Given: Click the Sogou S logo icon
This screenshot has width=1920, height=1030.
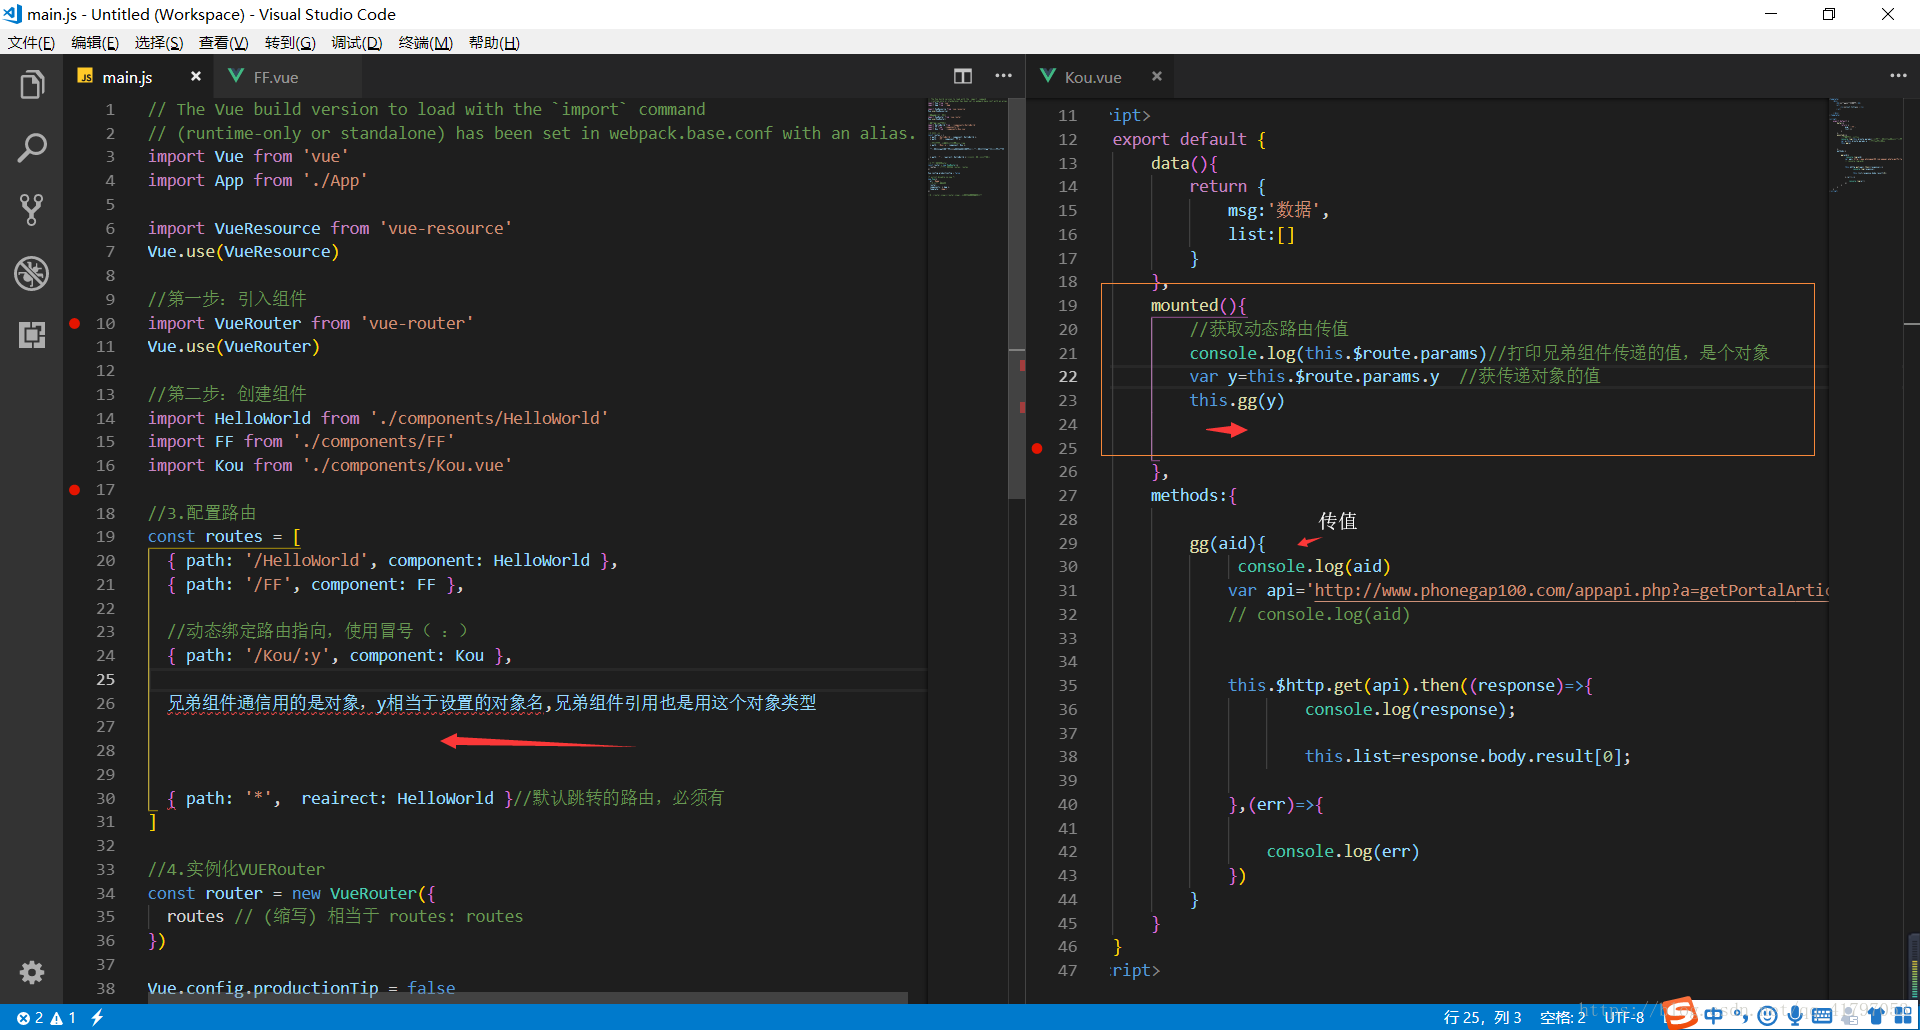Looking at the screenshot, I should coord(1680,1013).
